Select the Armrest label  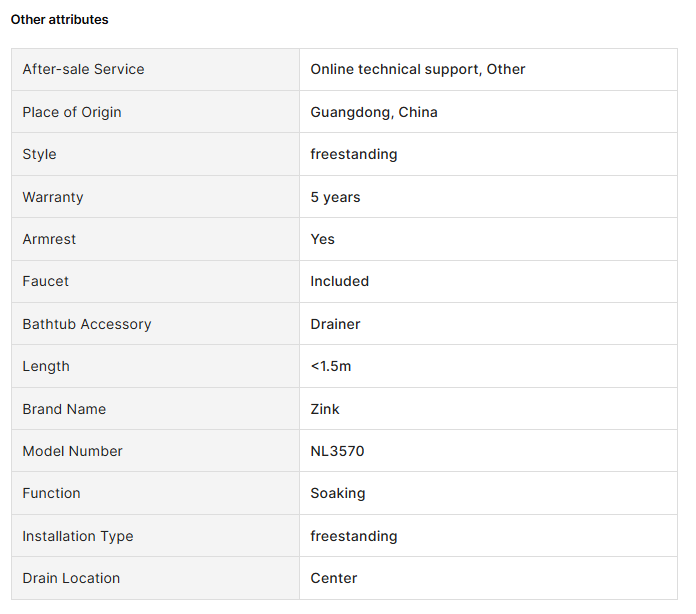pos(49,239)
